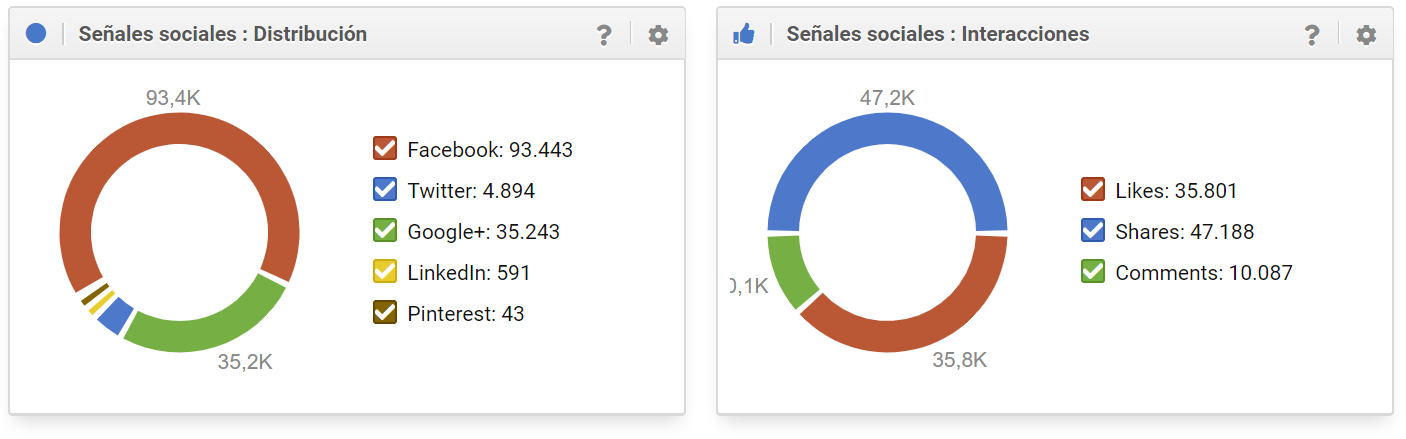Toggle the LinkedIn checkbox
This screenshot has height=439, width=1406.
coord(385,272)
